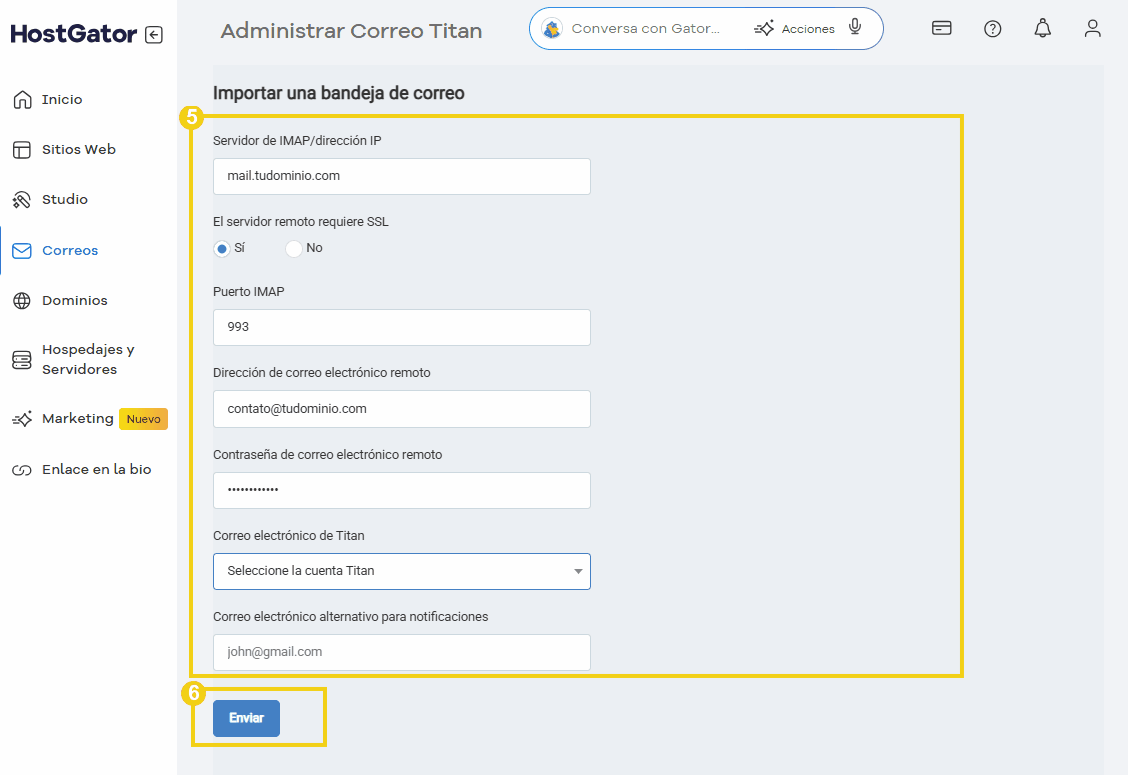This screenshot has height=775, width=1128.
Task: Go to Inicio in the sidebar
Action: (62, 100)
